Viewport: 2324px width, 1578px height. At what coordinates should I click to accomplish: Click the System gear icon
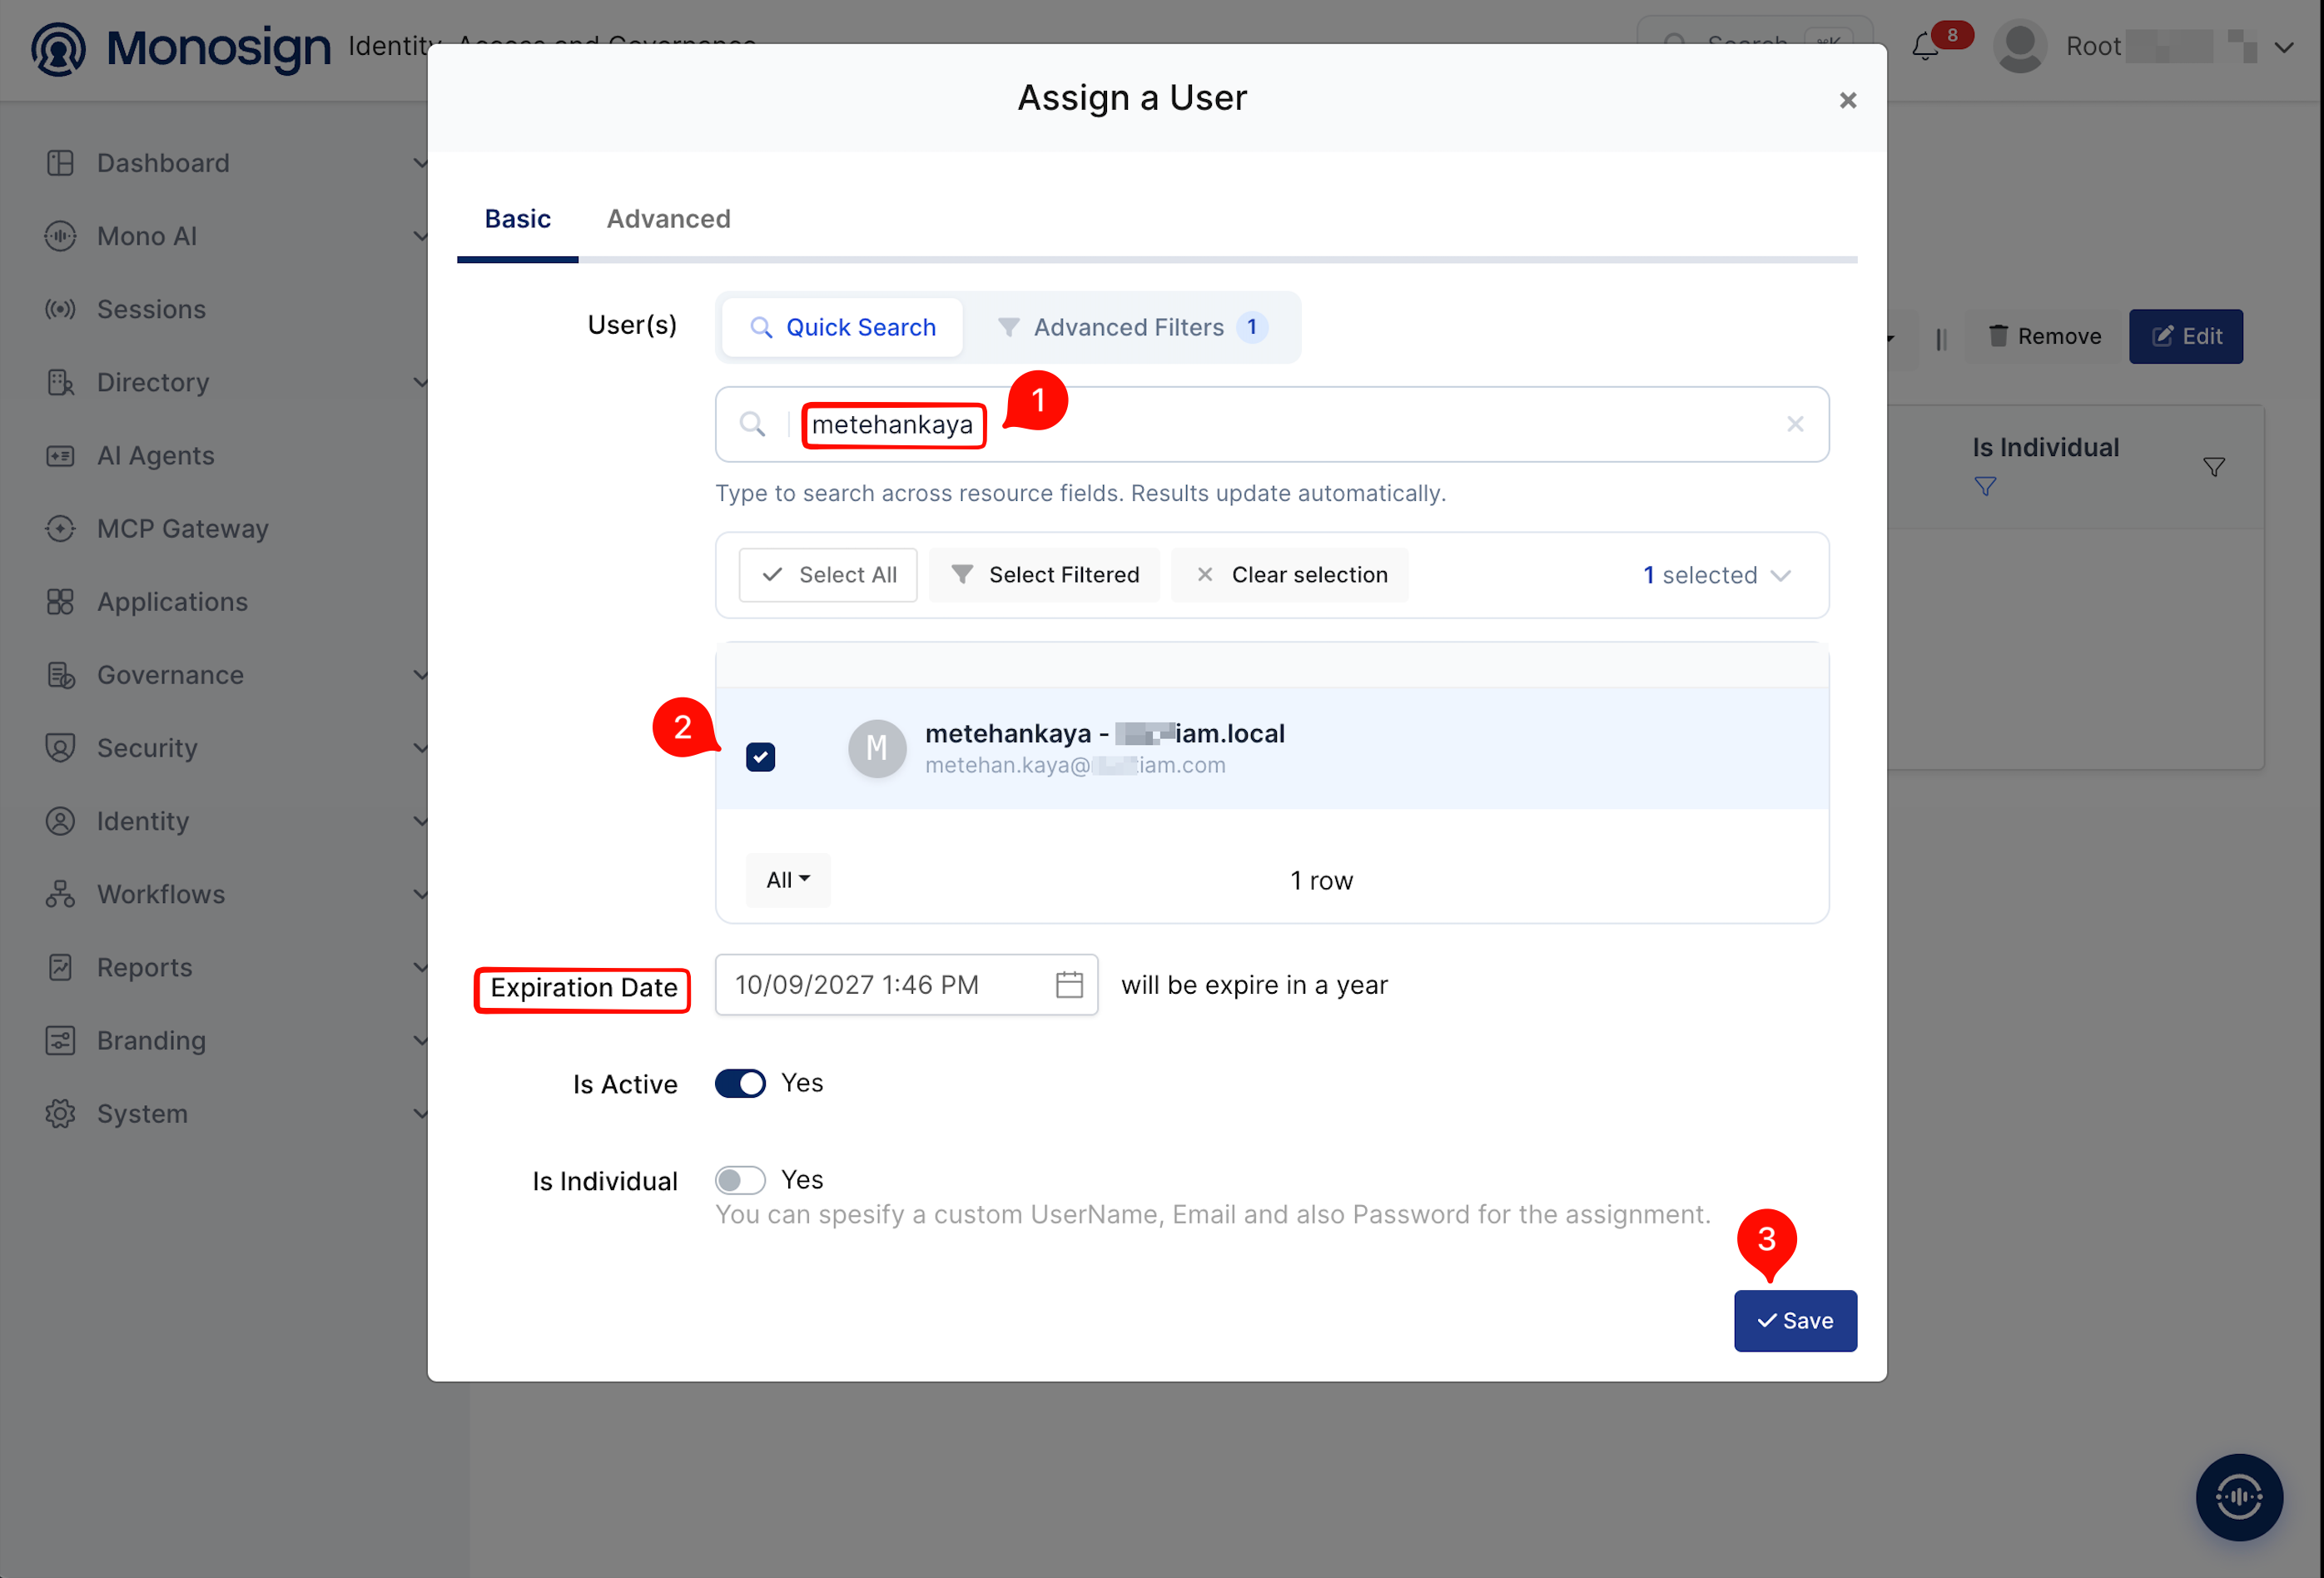[x=60, y=1113]
